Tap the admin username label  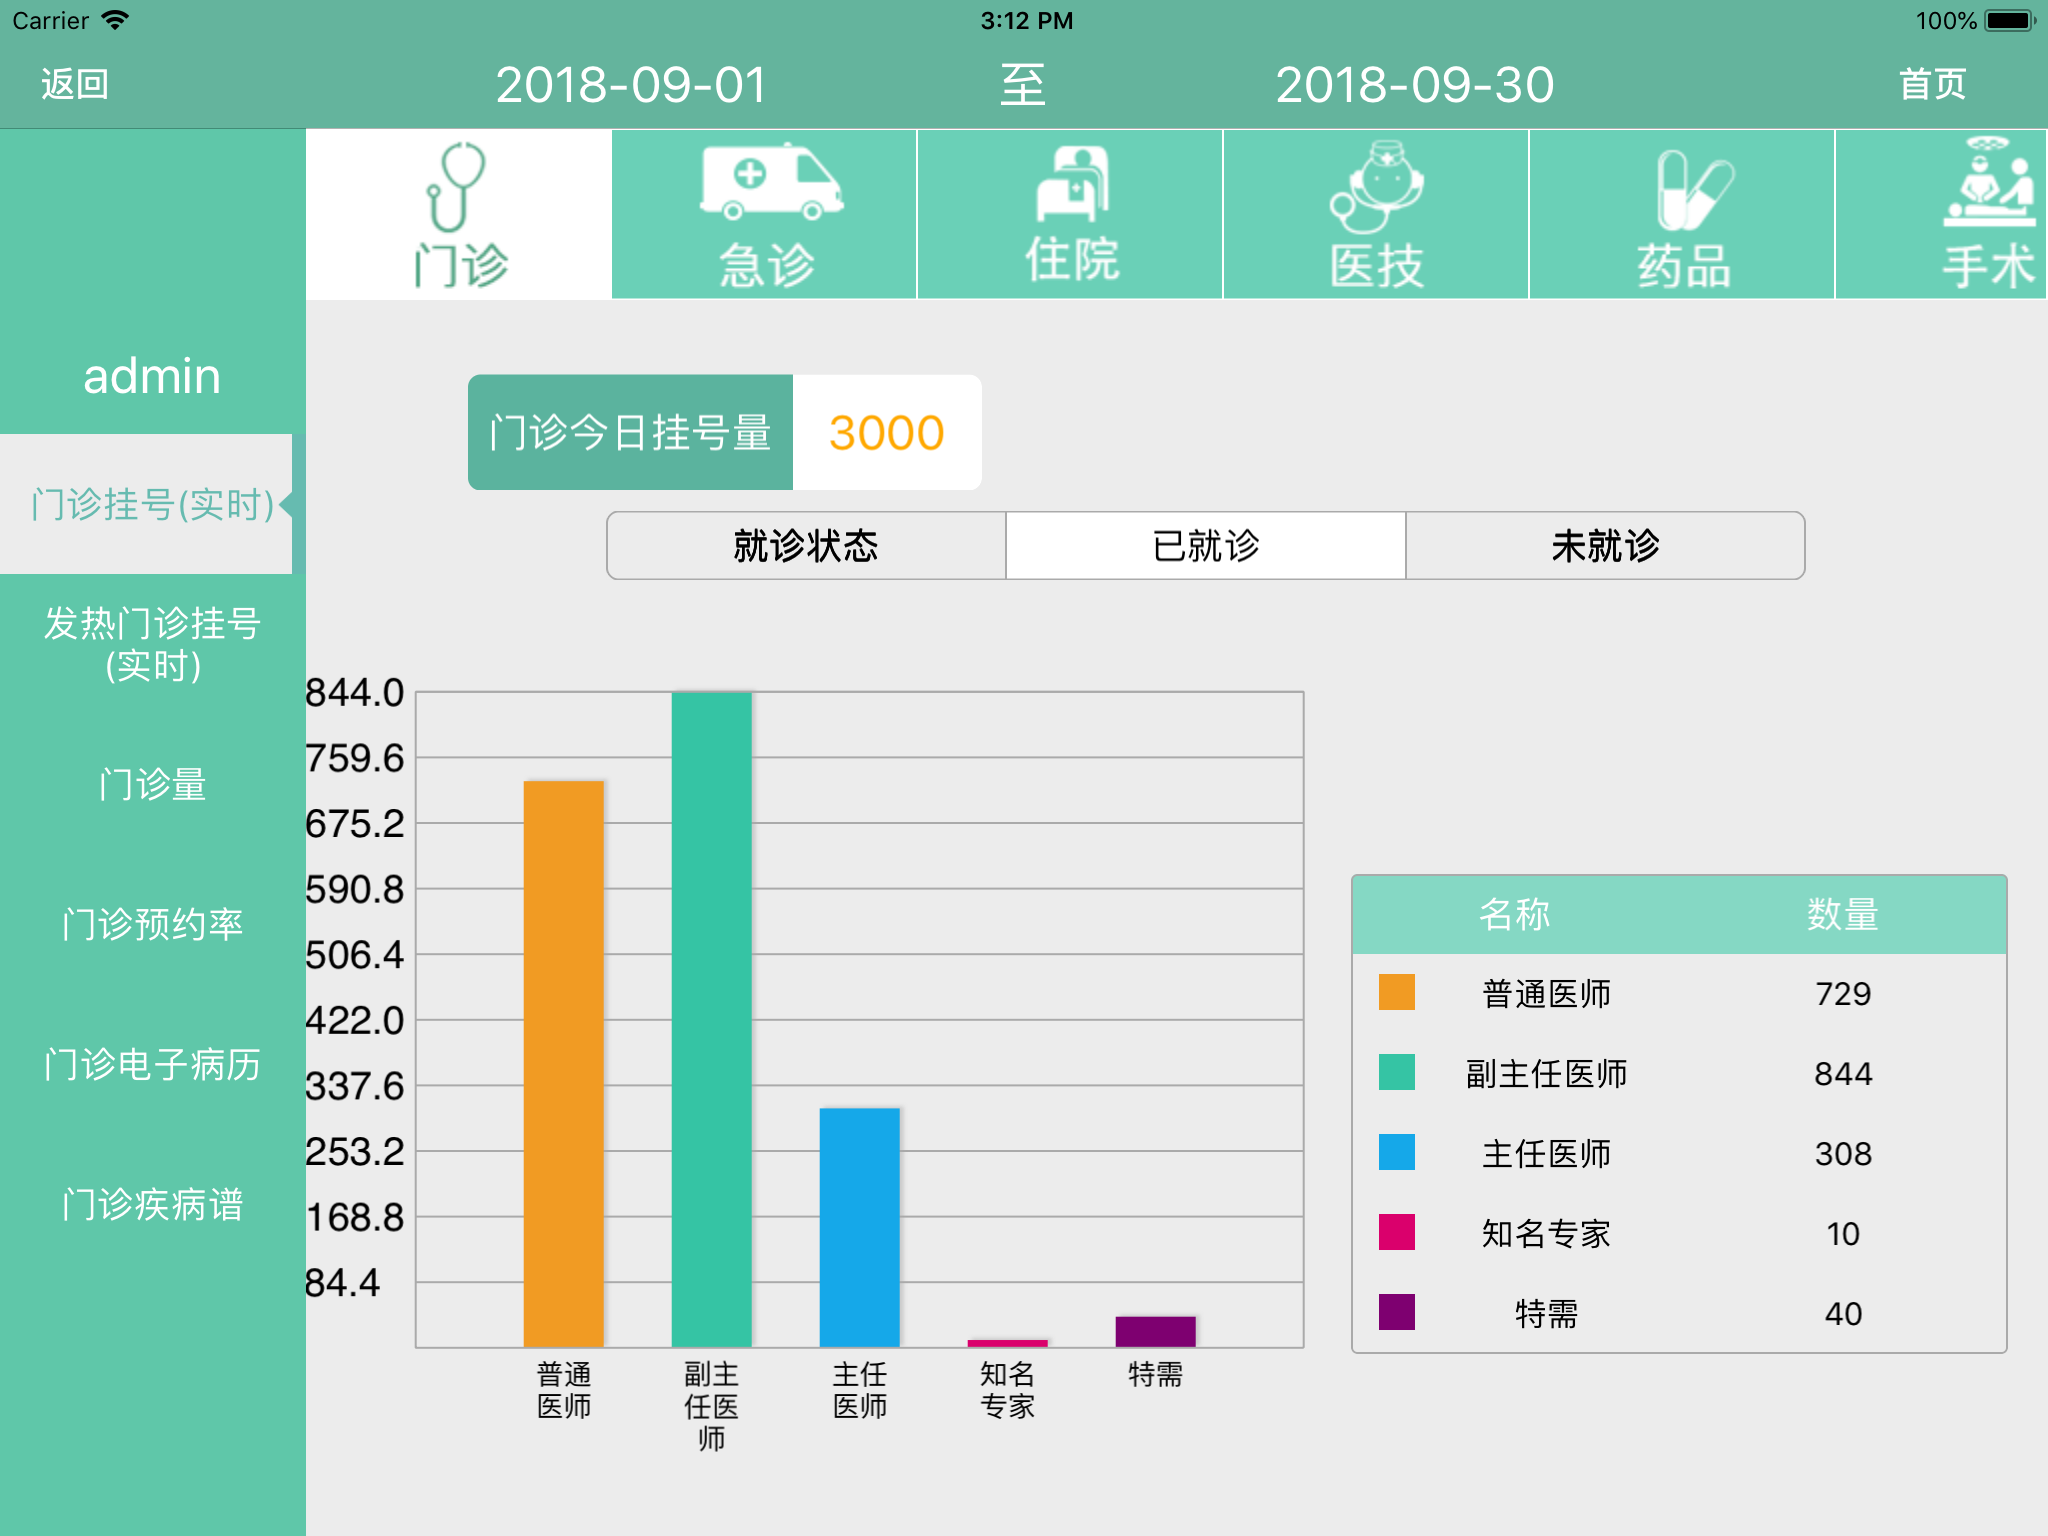pyautogui.click(x=152, y=376)
